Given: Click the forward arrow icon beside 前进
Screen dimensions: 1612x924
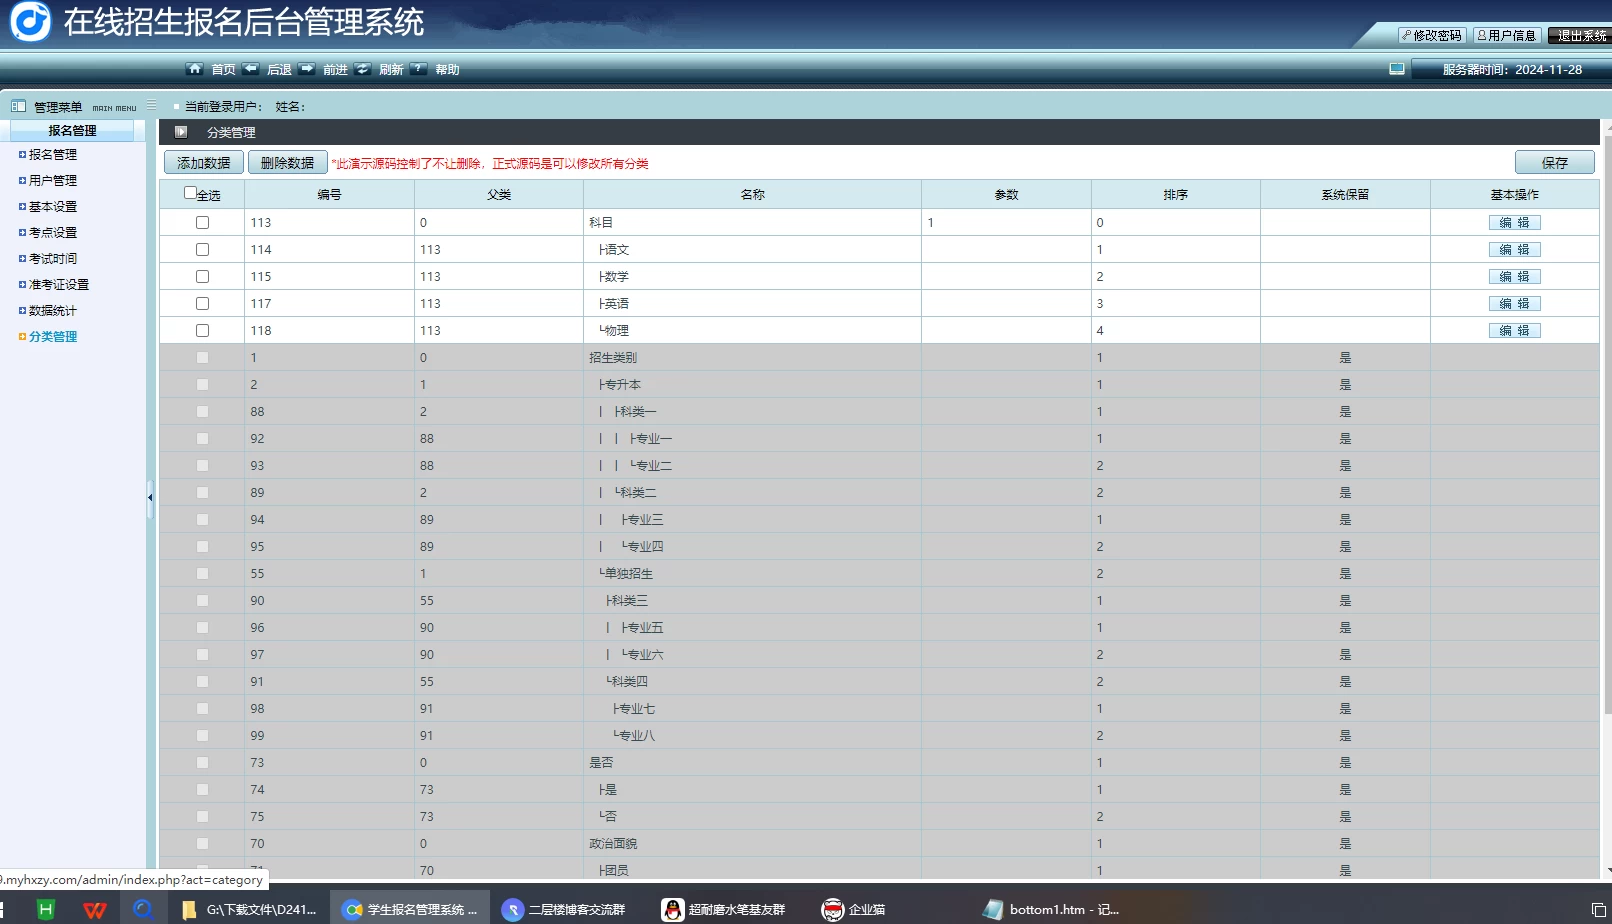Looking at the screenshot, I should (307, 69).
